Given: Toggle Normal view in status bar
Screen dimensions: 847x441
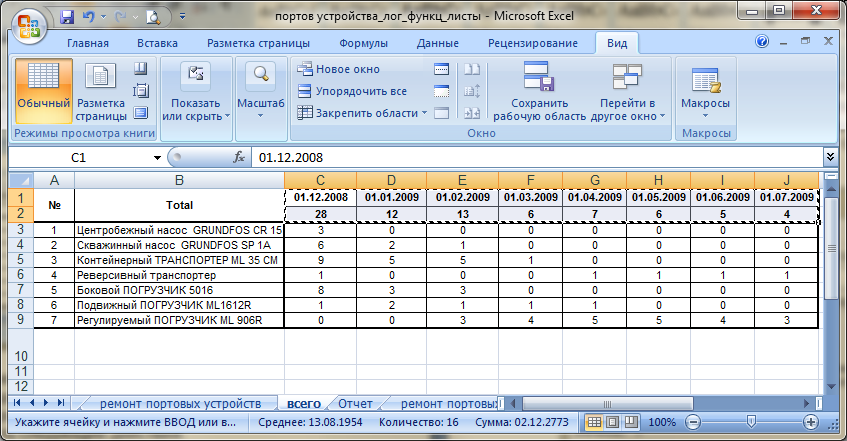Looking at the screenshot, I should pos(594,422).
